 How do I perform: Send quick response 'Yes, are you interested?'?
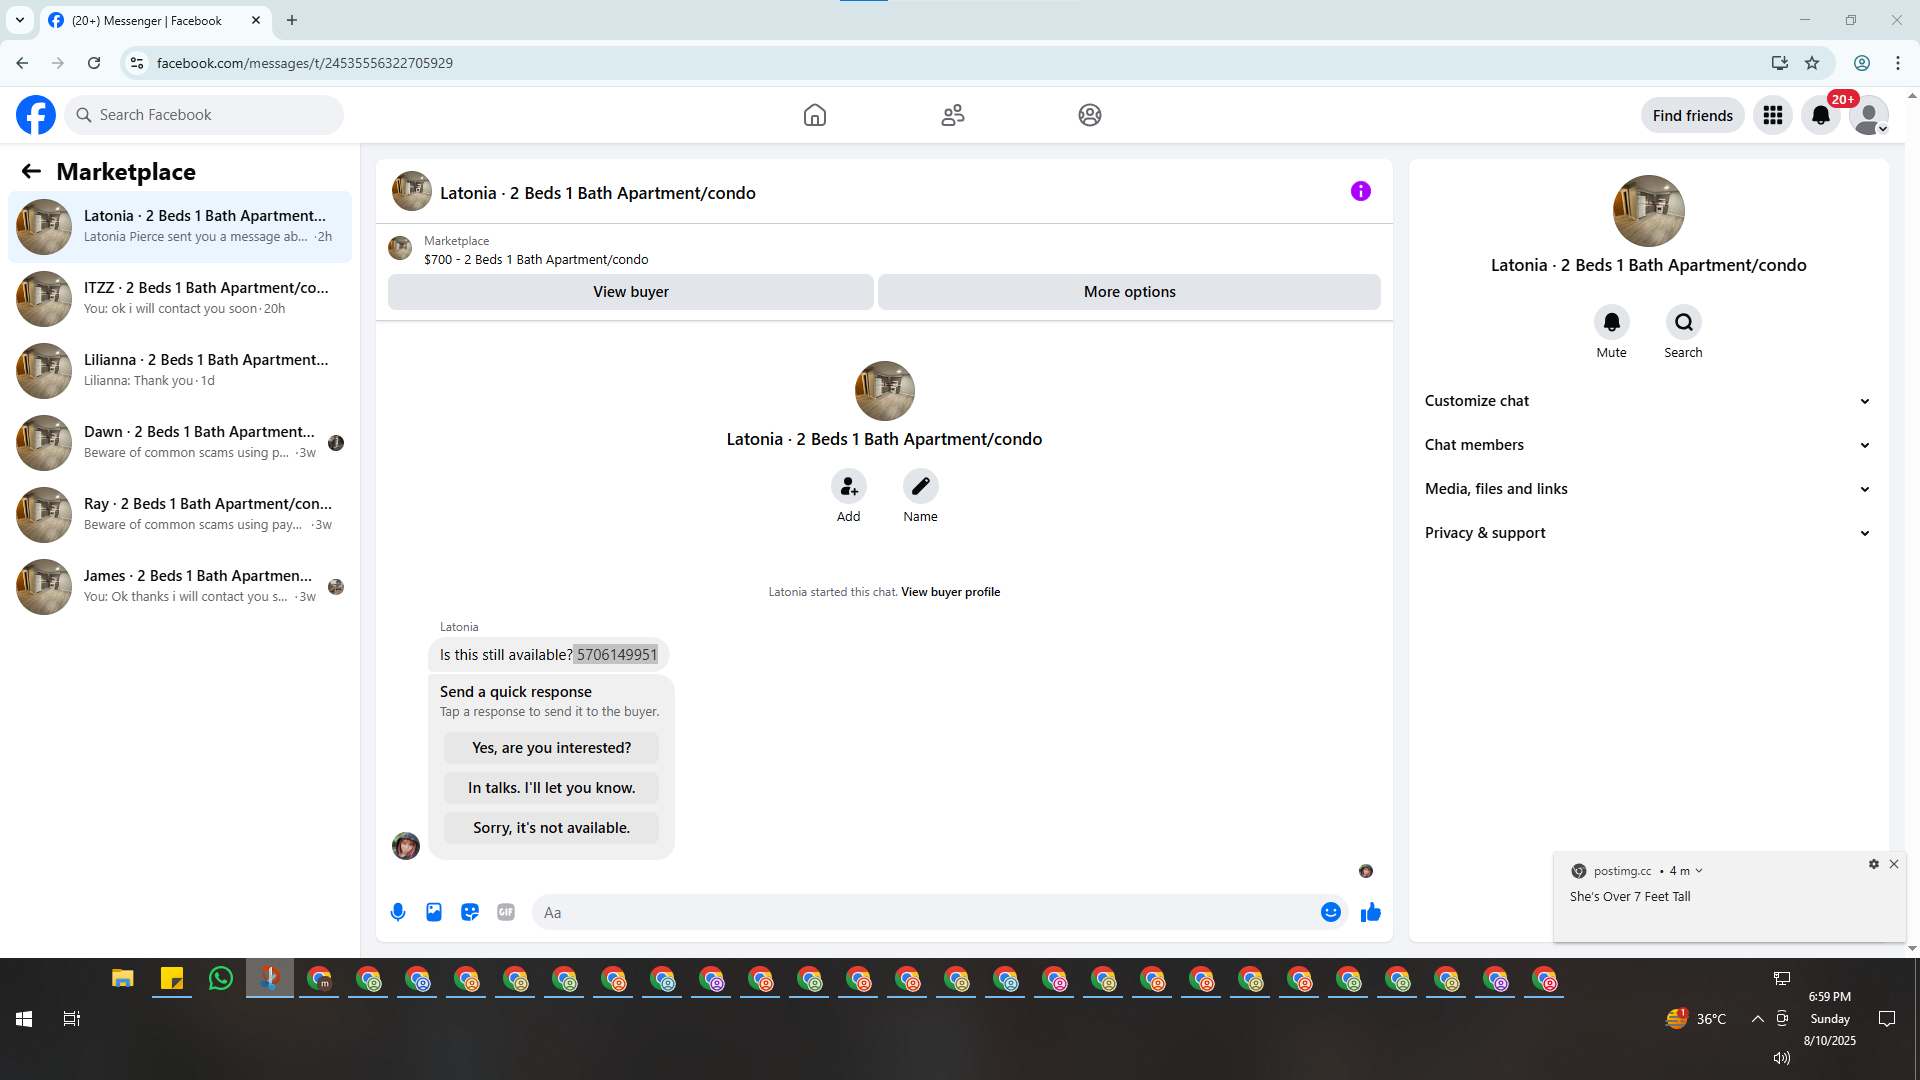(551, 748)
